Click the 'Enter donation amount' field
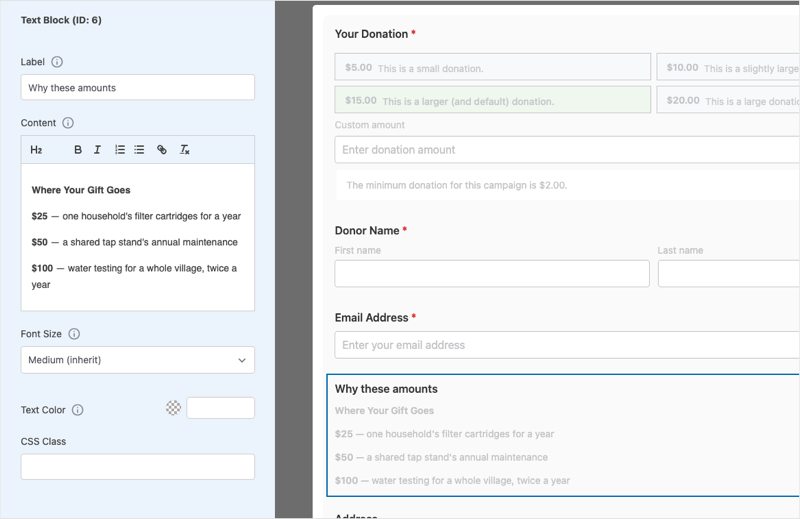Image resolution: width=800 pixels, height=519 pixels. pos(567,150)
